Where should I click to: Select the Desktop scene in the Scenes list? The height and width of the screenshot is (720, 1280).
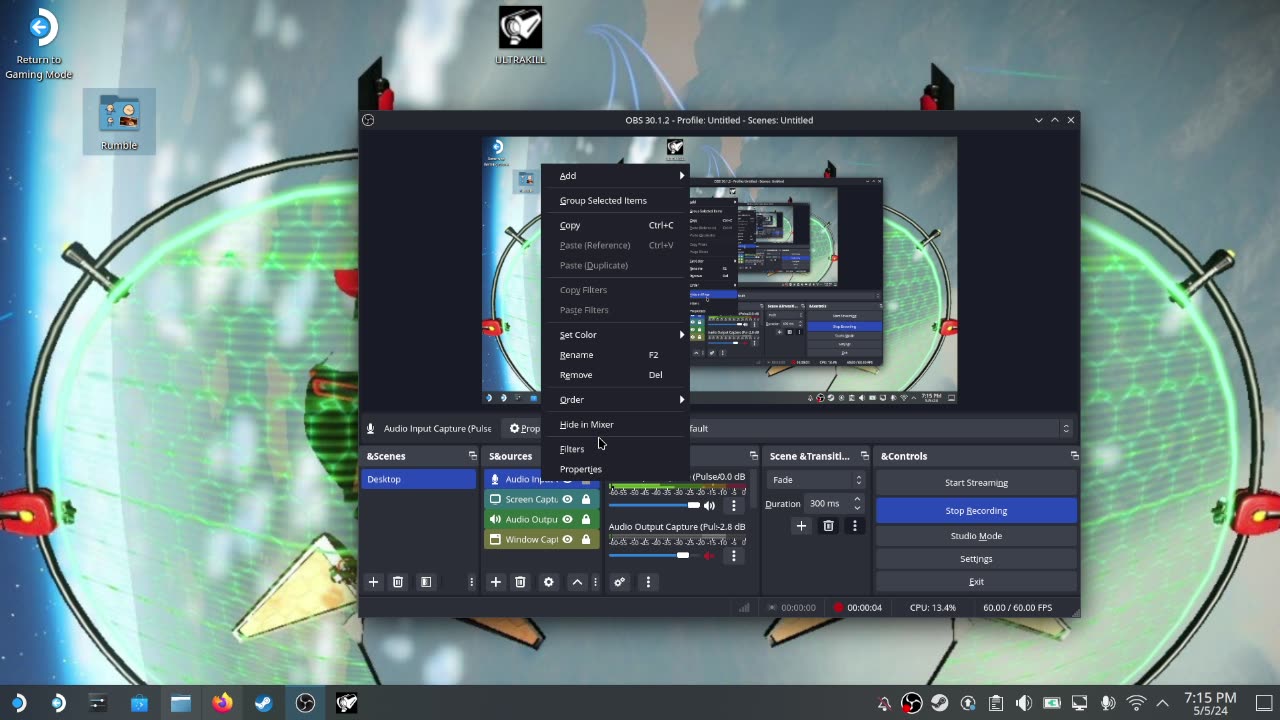pos(418,479)
